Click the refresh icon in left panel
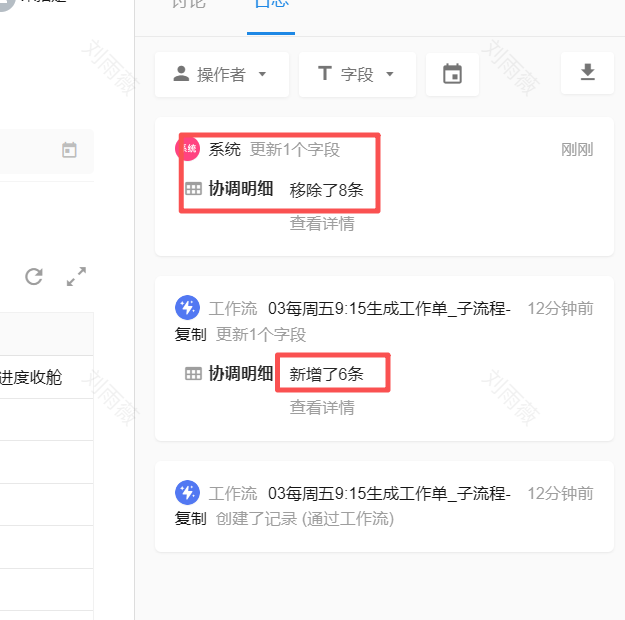Screen dimensions: 625x620 (34, 276)
